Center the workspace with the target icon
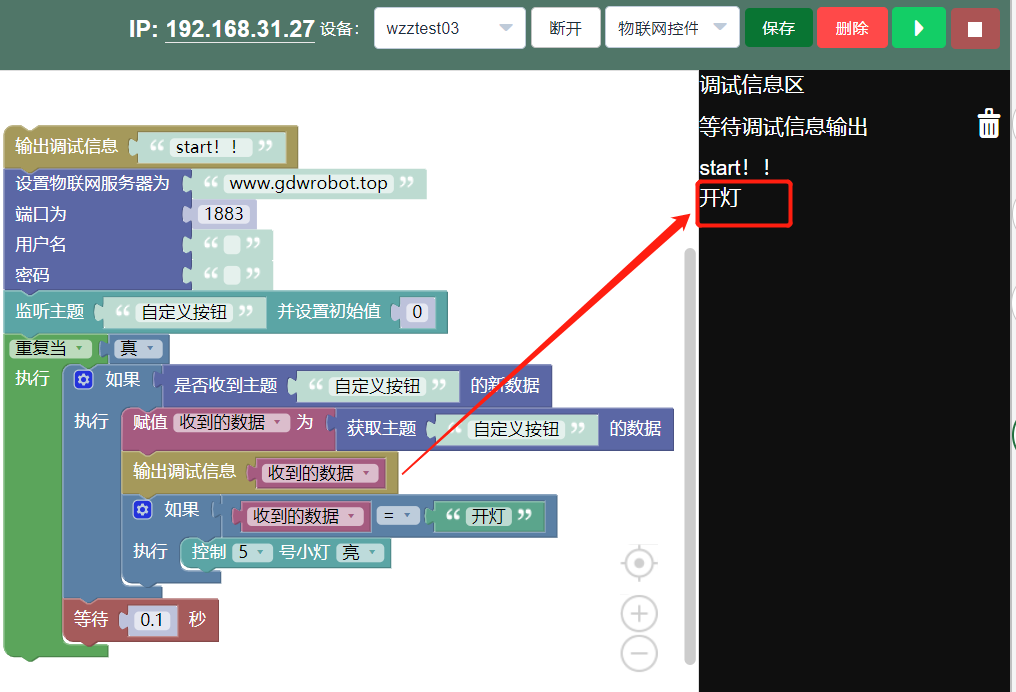The height and width of the screenshot is (692, 1016). [639, 563]
